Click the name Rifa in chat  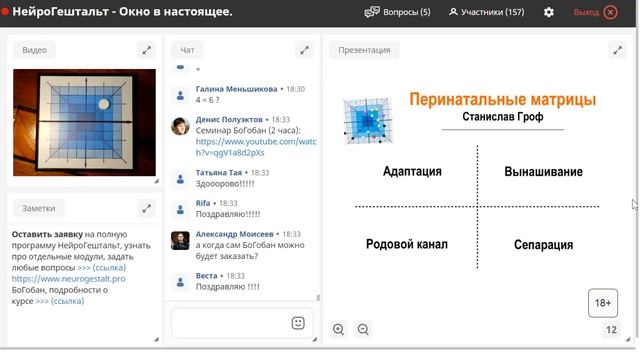tap(203, 203)
